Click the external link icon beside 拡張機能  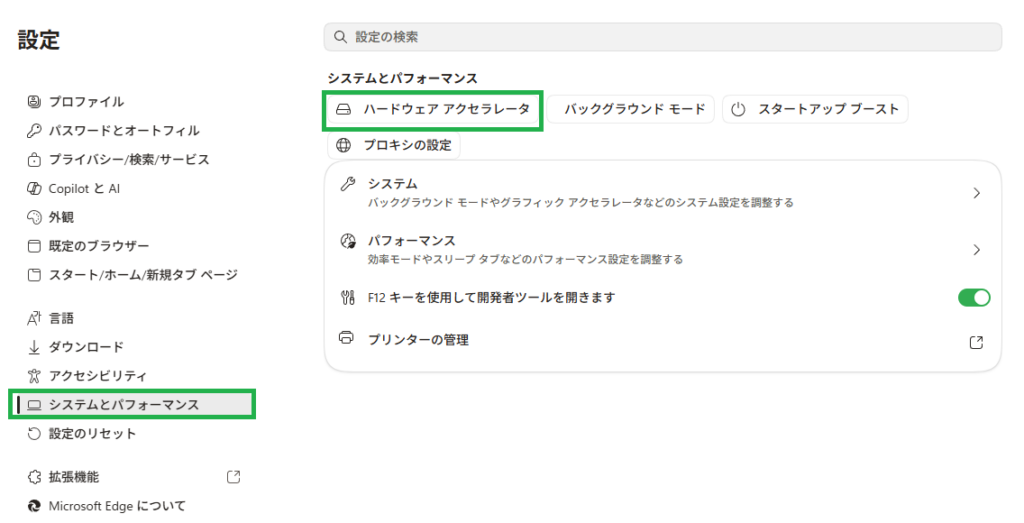tap(233, 477)
